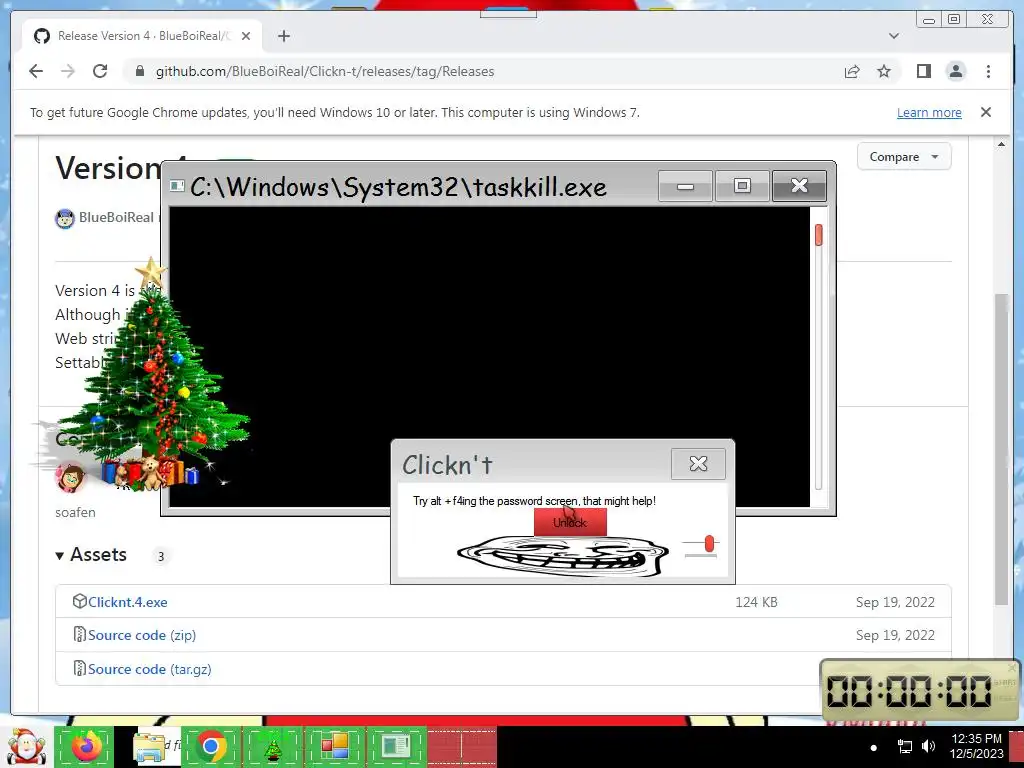Viewport: 1024px width, 768px height.
Task: Go back in Chrome history
Action: tap(36, 71)
